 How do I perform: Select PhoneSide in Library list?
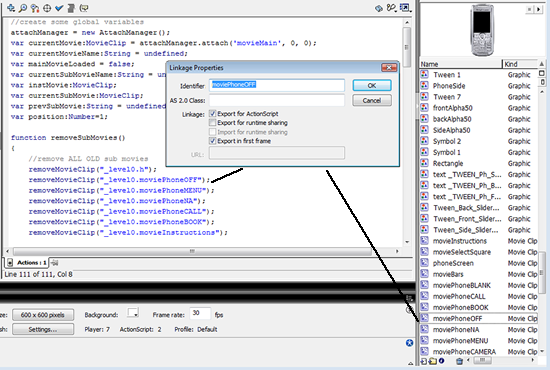(479, 86)
